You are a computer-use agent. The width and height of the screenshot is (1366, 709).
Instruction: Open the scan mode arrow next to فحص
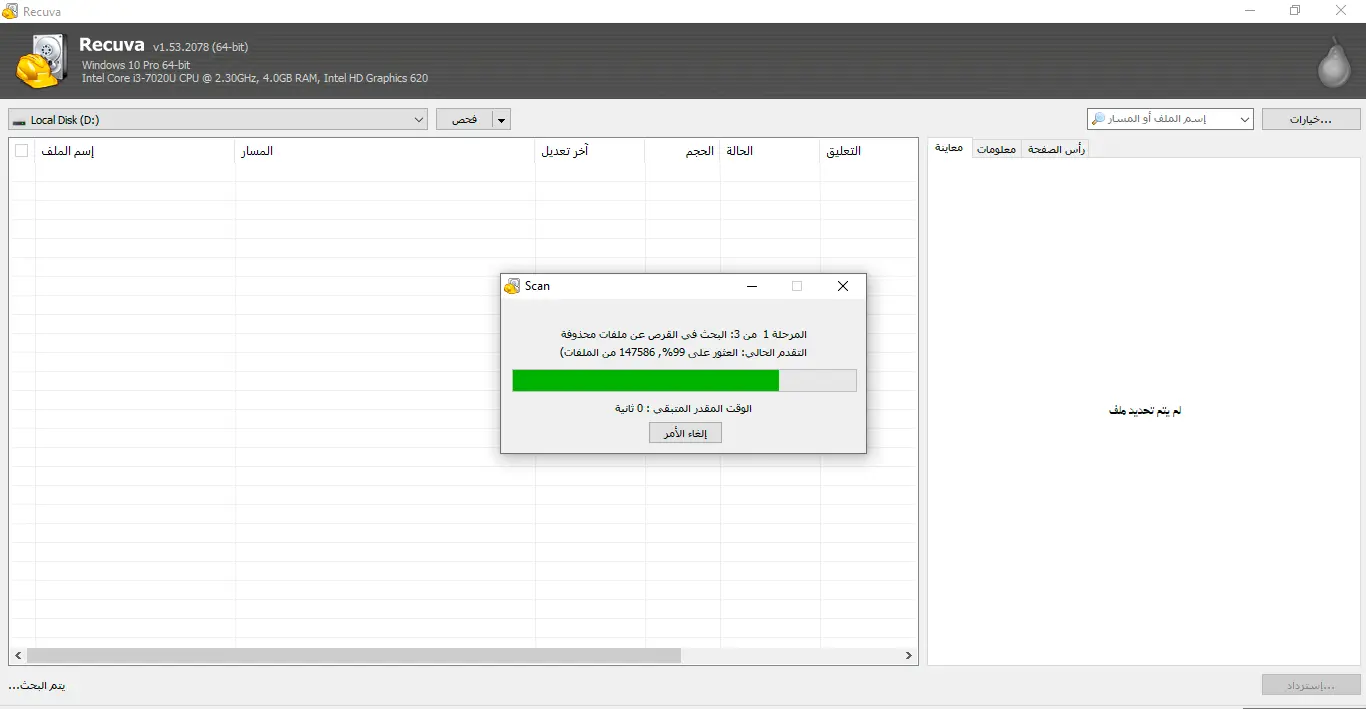(501, 119)
